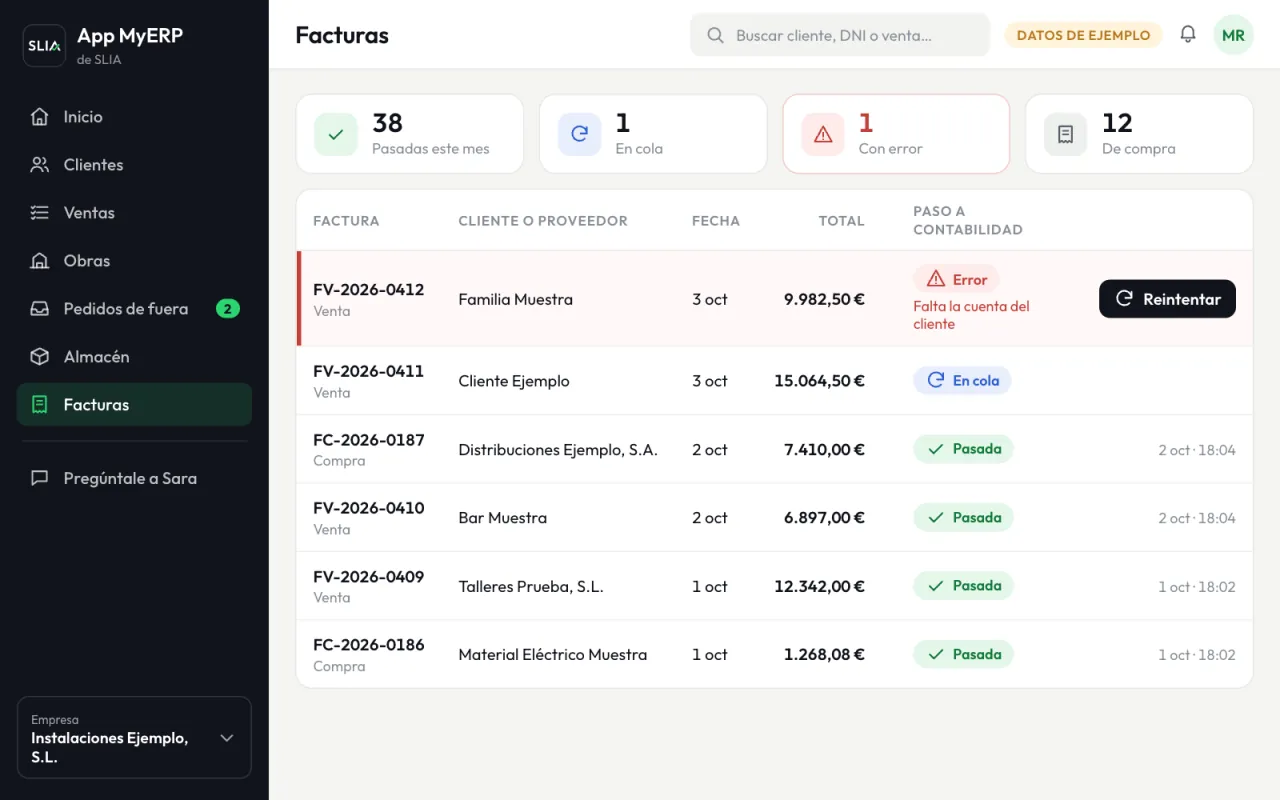Select invoice FC-2026-0186
Image resolution: width=1280 pixels, height=800 pixels.
click(368, 645)
